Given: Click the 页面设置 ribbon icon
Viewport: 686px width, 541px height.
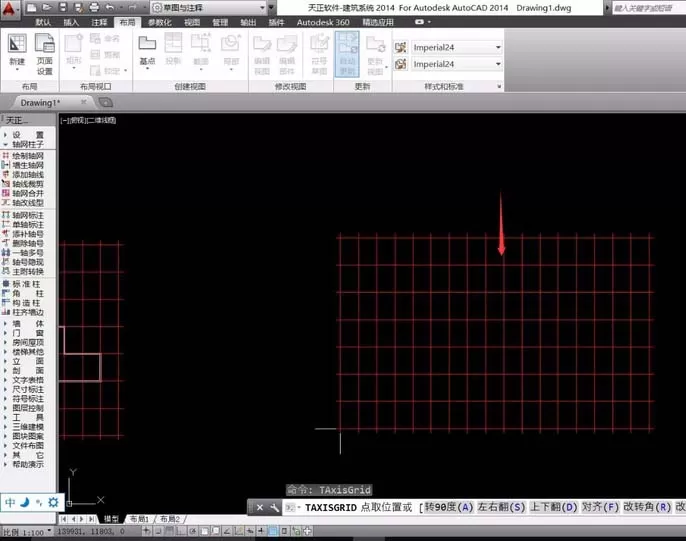Looking at the screenshot, I should 44,54.
